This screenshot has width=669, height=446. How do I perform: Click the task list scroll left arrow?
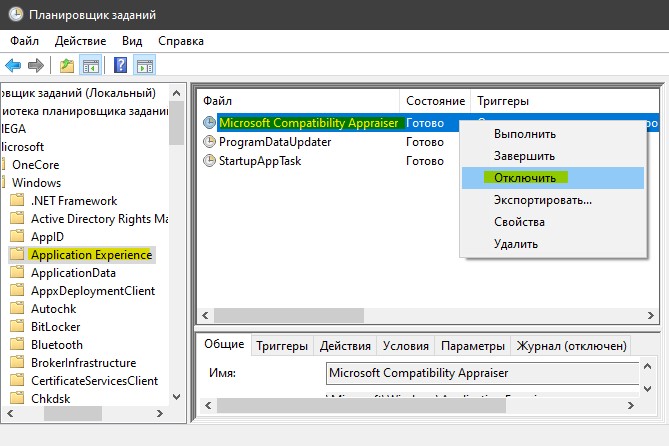tap(205, 315)
